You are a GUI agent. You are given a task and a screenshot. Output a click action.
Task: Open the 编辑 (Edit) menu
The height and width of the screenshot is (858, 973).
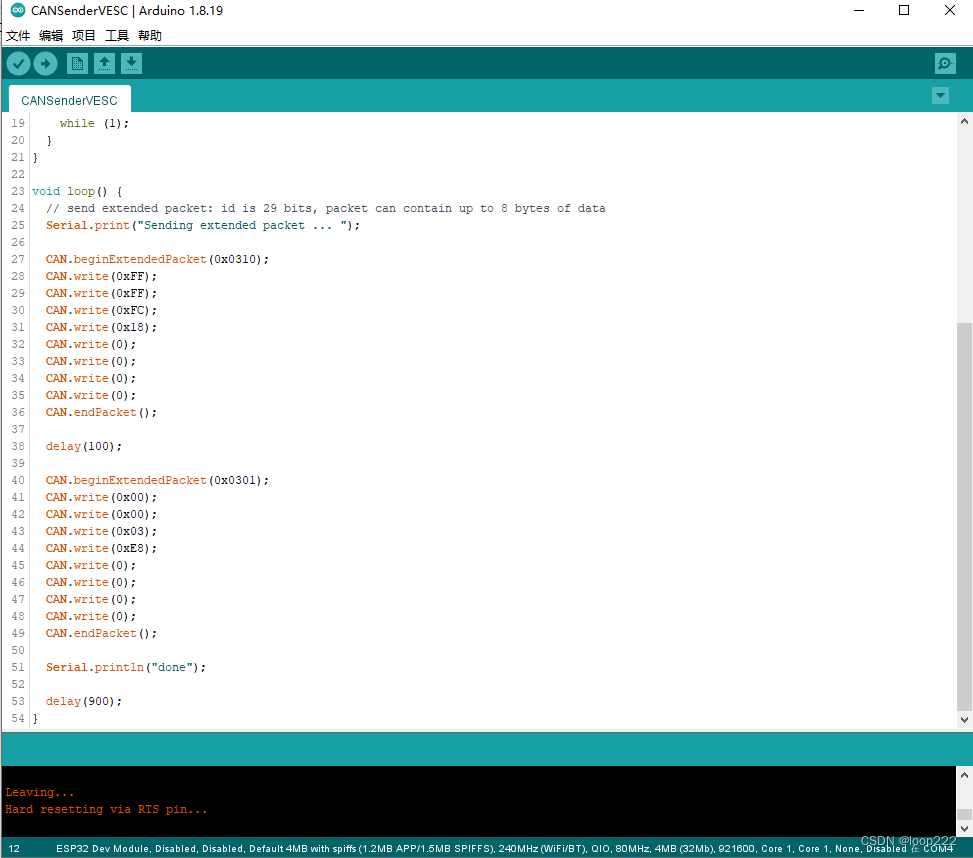coord(51,35)
